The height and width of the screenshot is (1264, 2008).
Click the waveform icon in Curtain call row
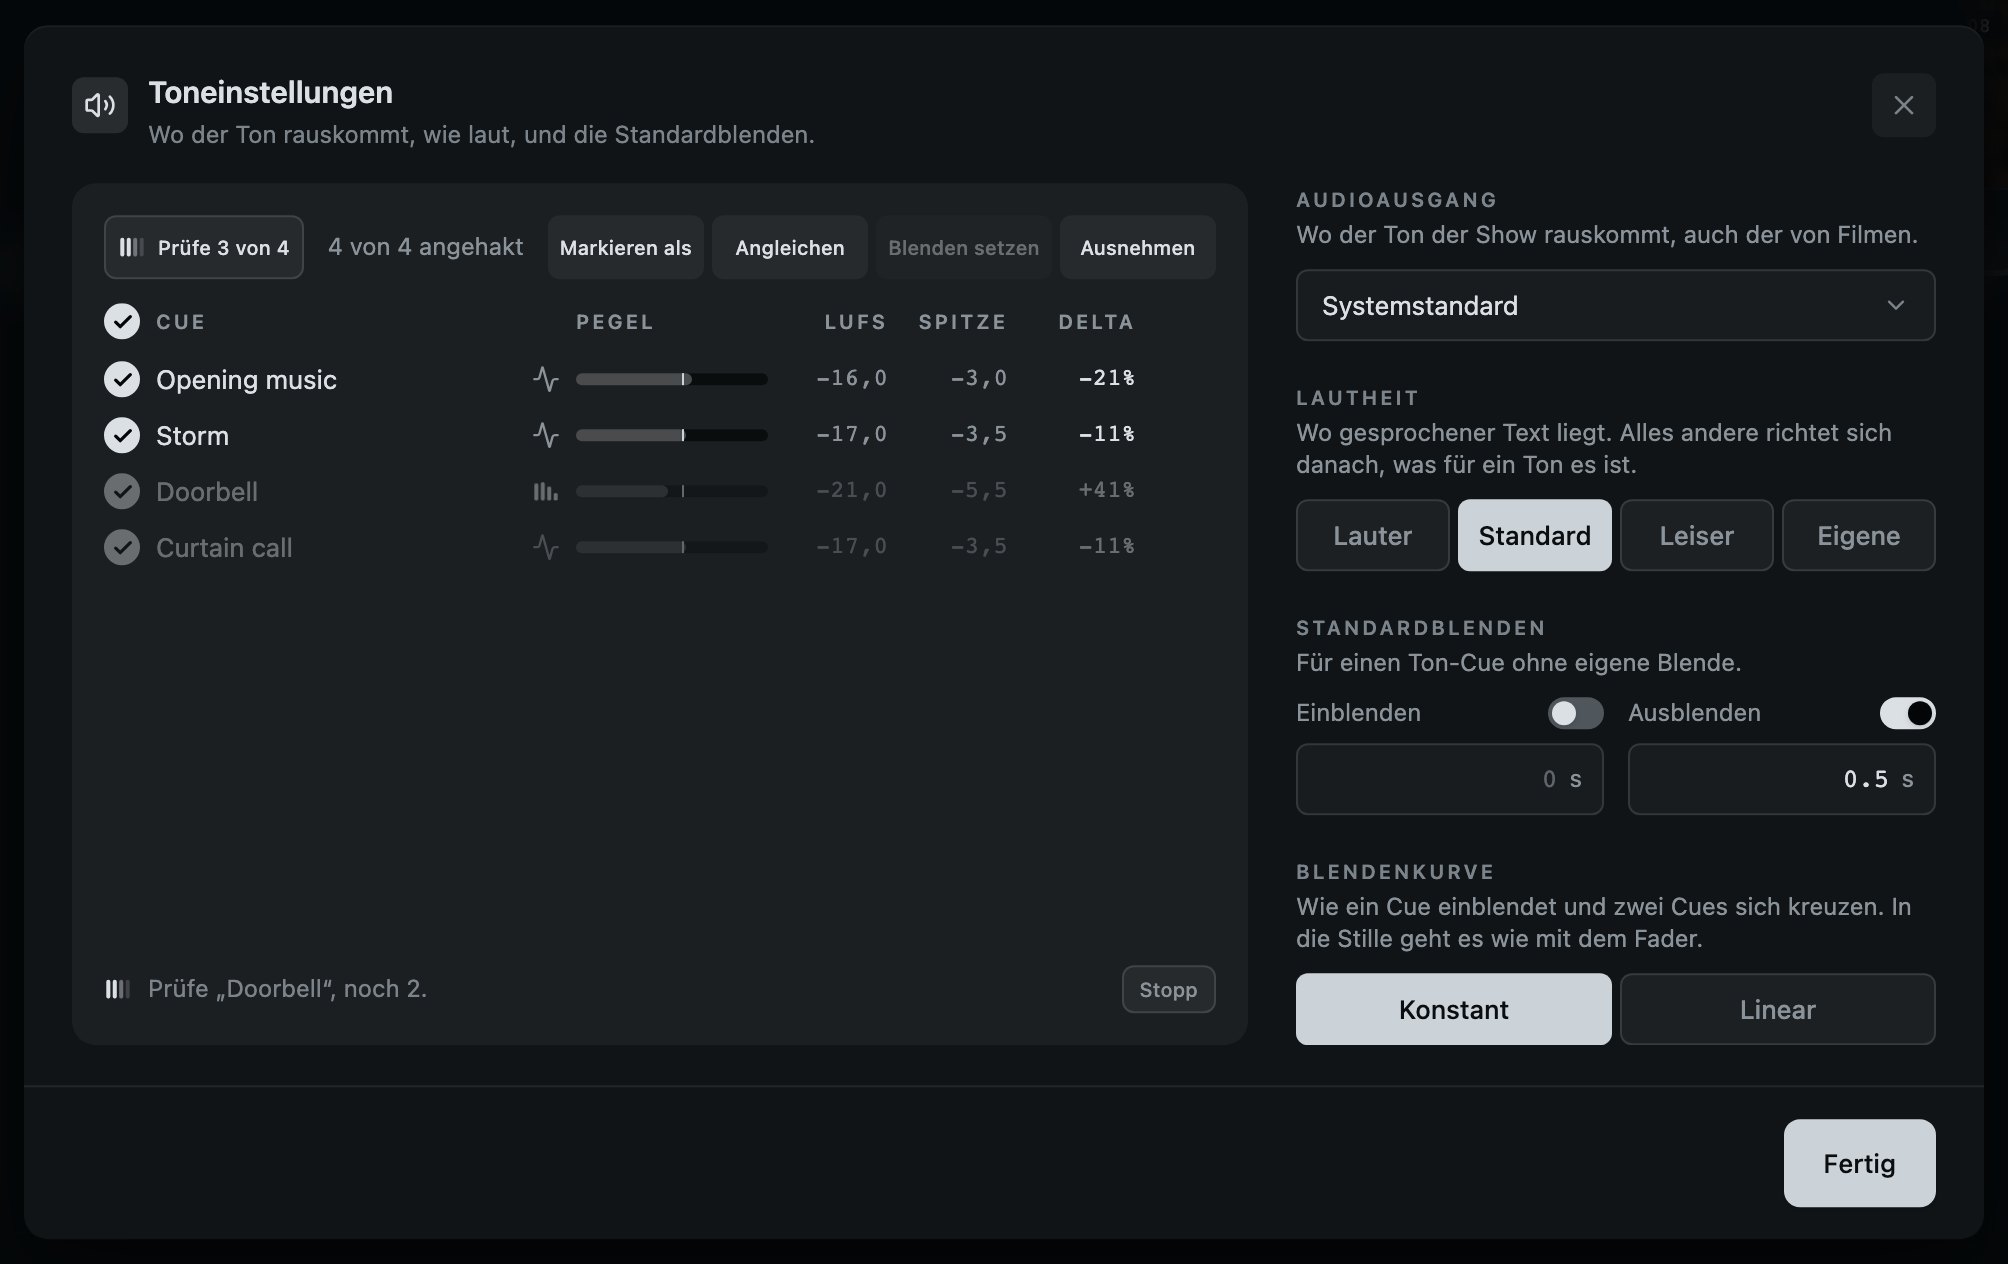tap(545, 547)
